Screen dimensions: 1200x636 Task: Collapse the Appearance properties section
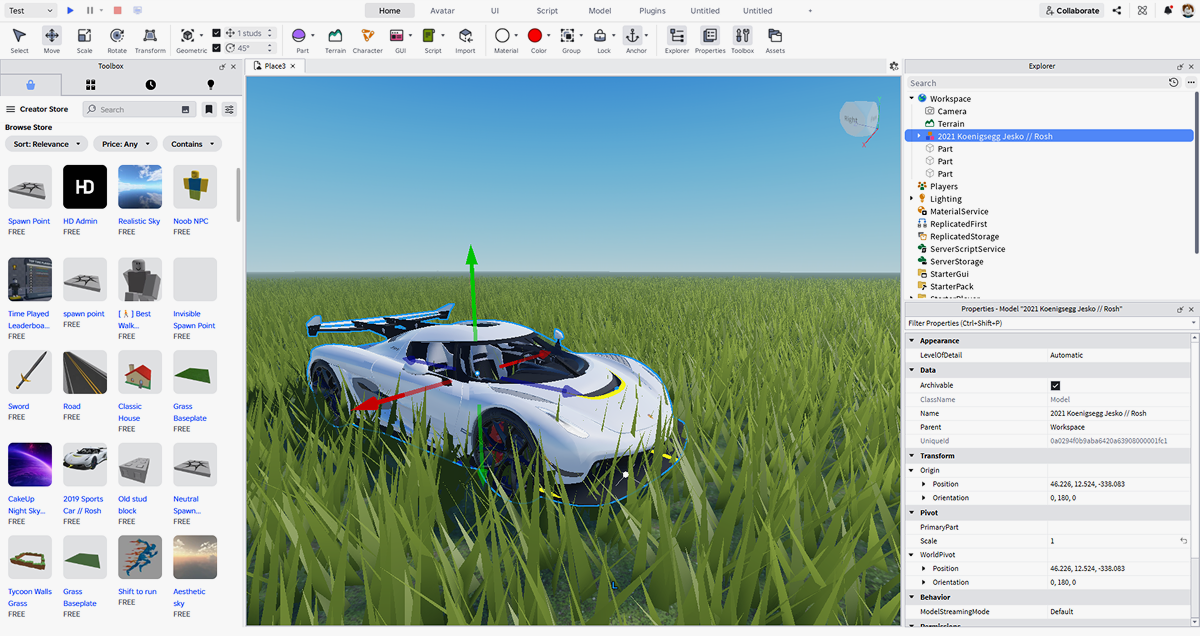(x=911, y=341)
